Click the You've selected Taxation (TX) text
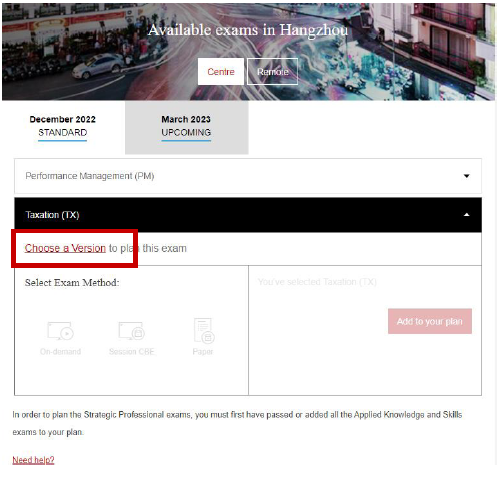The width and height of the screenshot is (499, 477). [x=317, y=282]
